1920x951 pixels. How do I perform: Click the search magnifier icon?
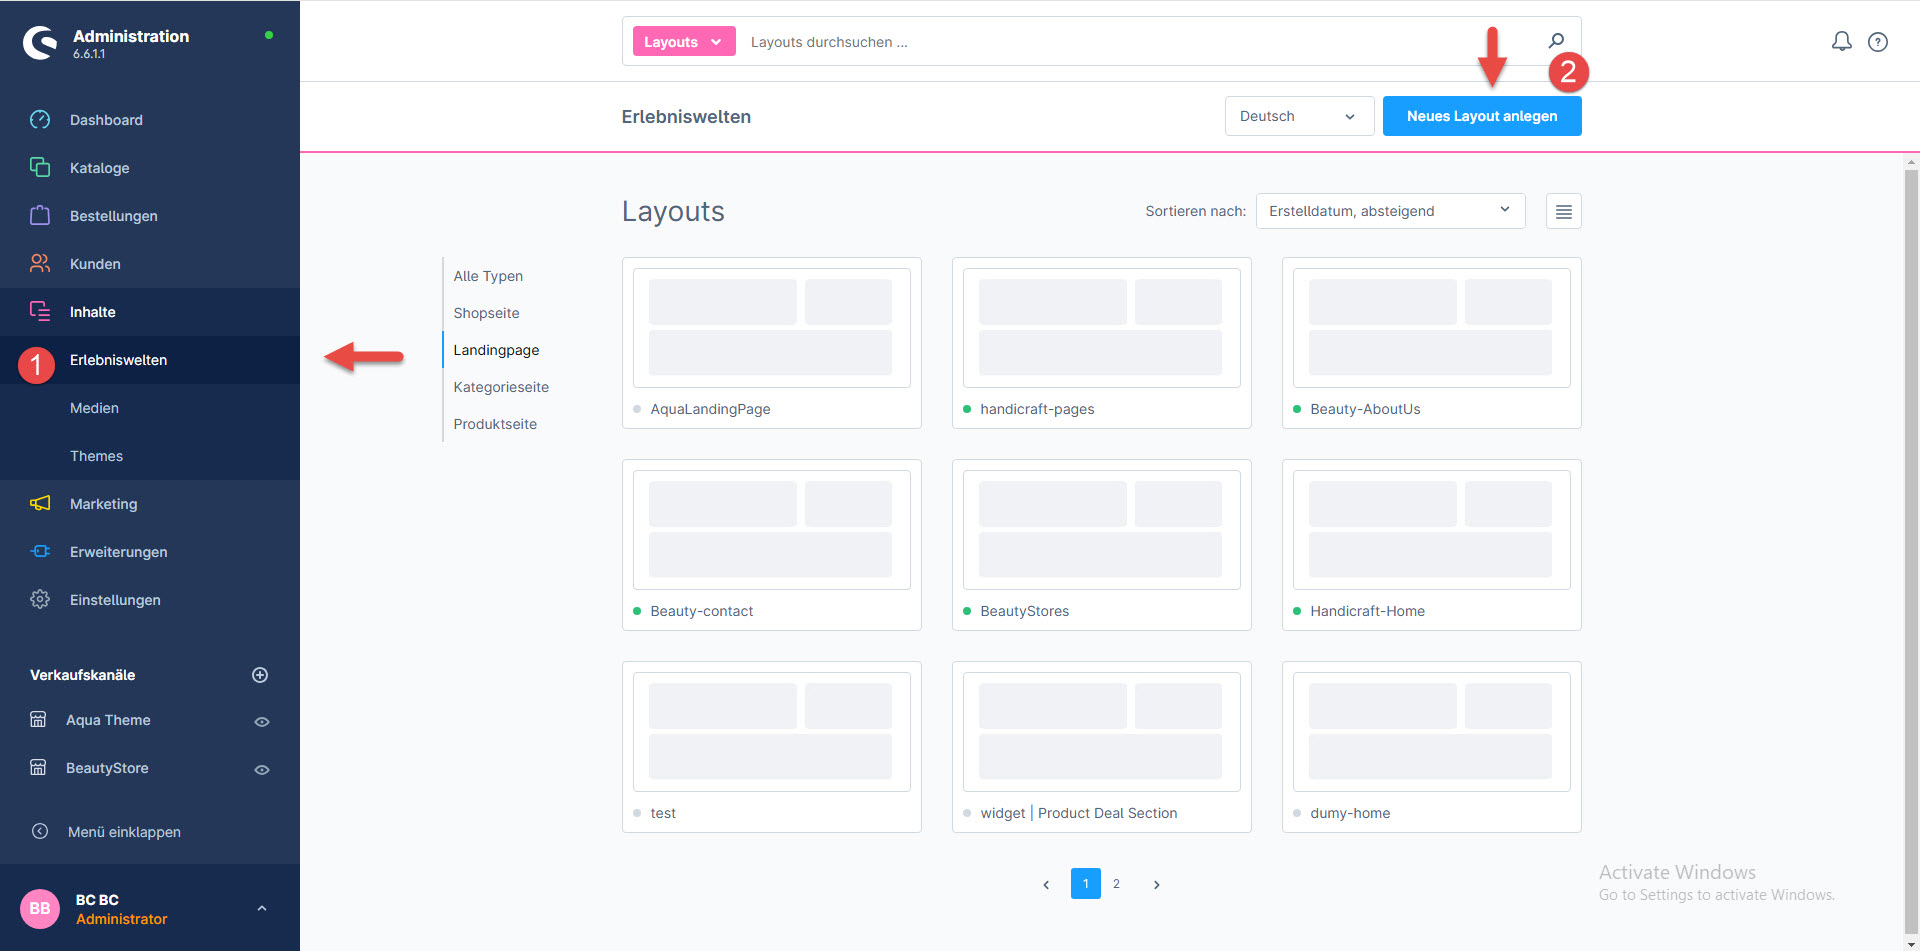(1556, 41)
